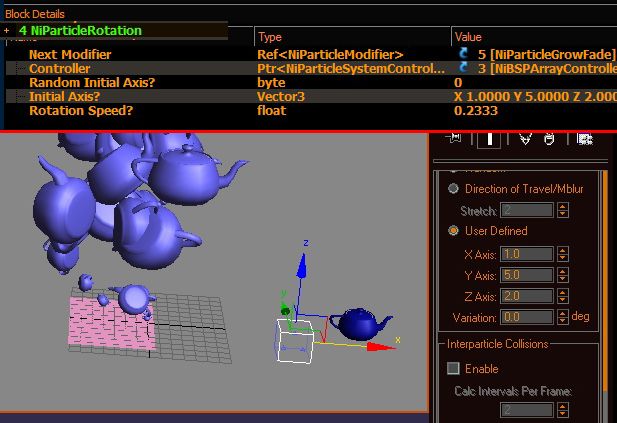Click the Stretch spinner arrows
This screenshot has height=423, width=617.
click(x=563, y=210)
